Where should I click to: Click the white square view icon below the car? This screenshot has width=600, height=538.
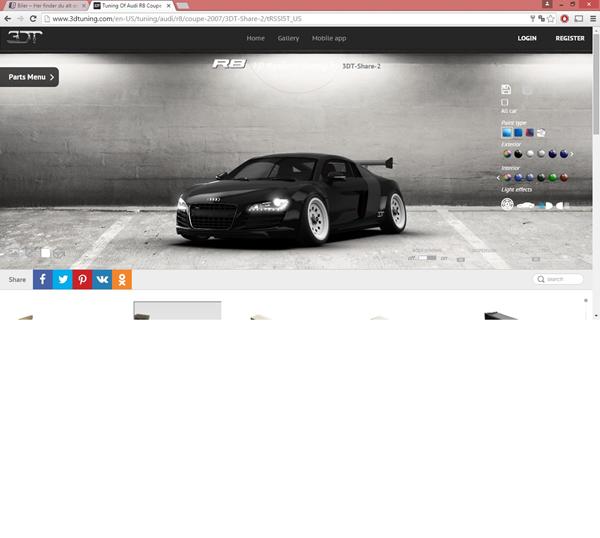pos(46,253)
